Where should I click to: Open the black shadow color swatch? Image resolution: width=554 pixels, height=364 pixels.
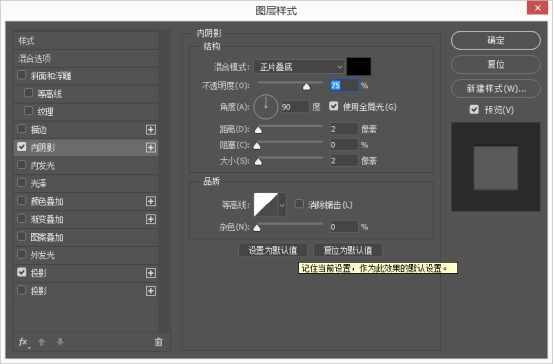(359, 66)
